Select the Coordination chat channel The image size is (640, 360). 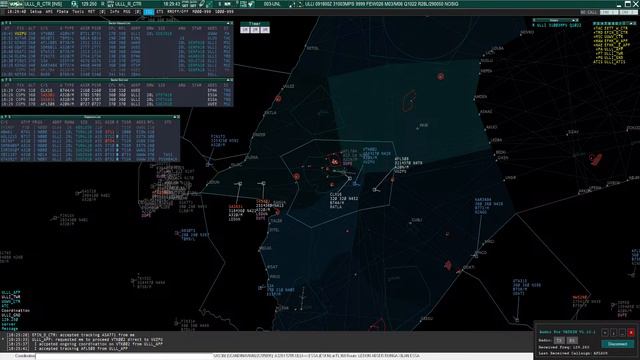16,311
